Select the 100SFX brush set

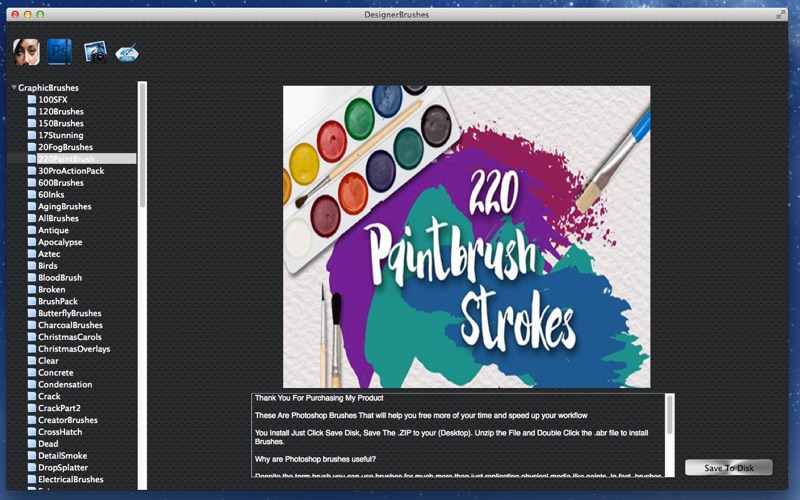tap(53, 99)
